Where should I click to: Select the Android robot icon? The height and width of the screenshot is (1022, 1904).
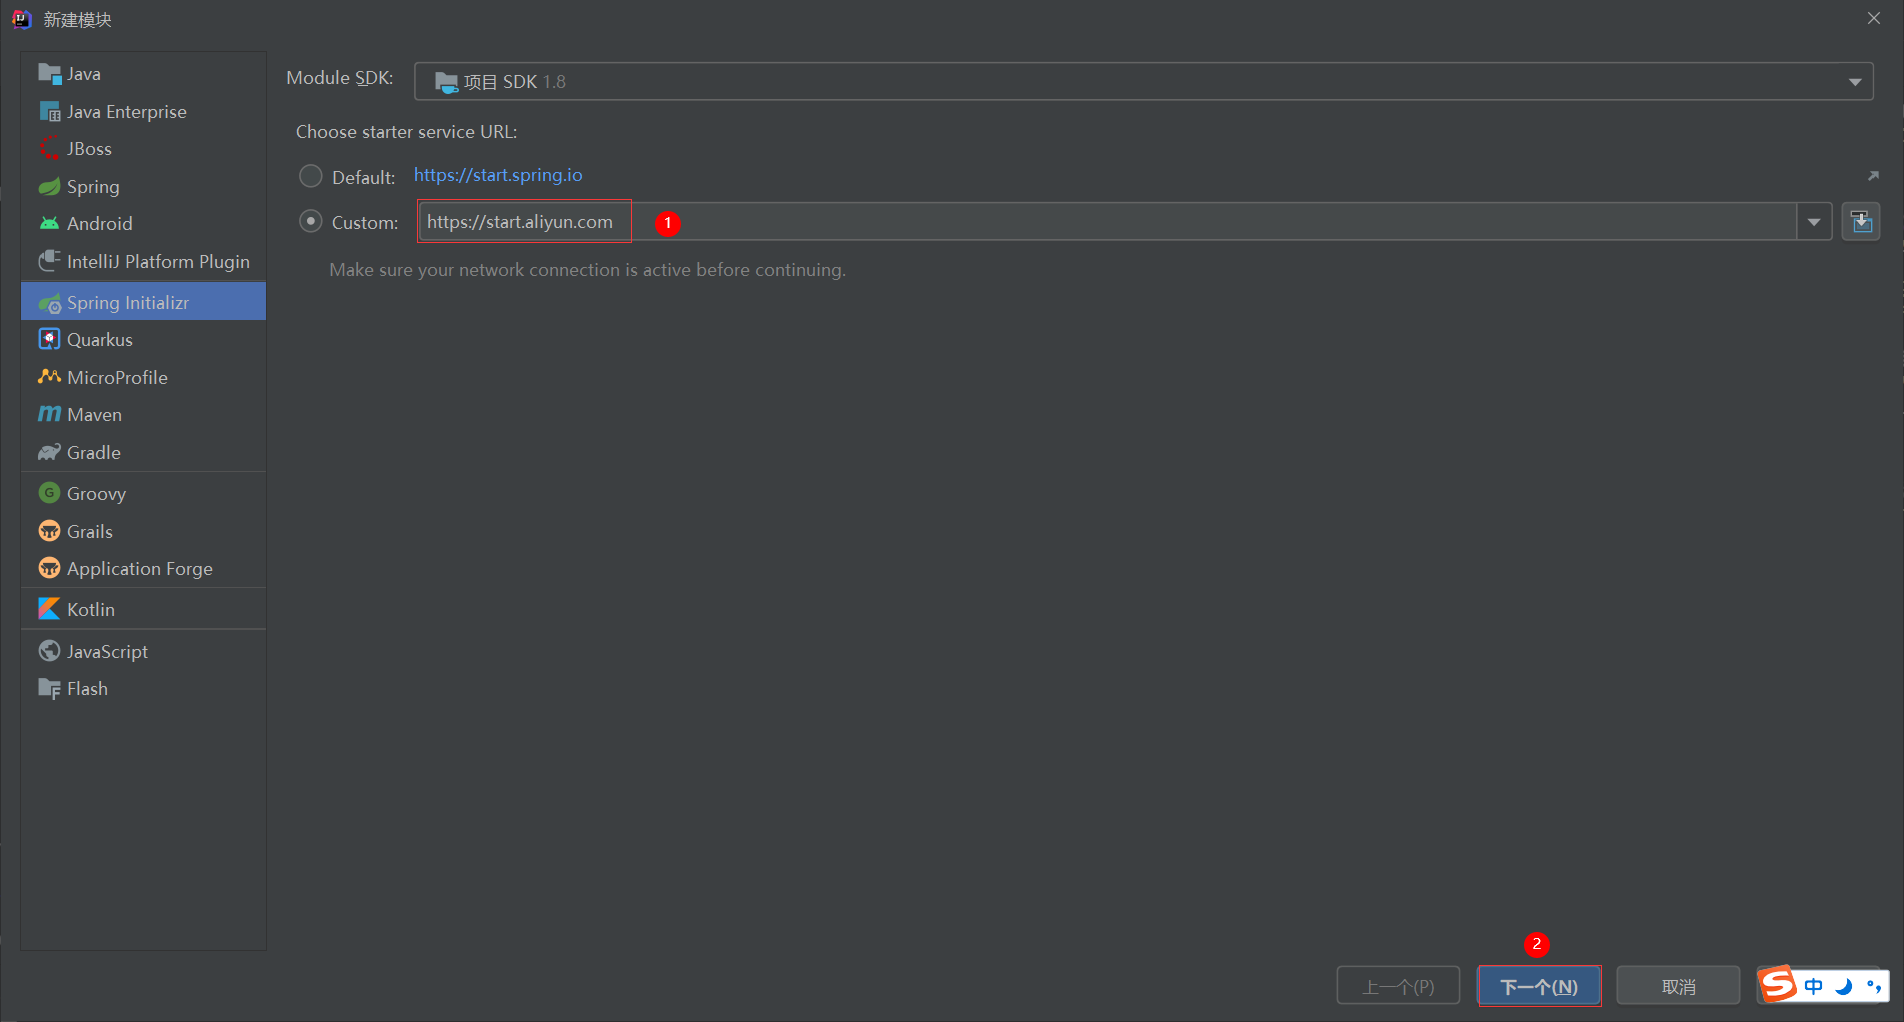[x=49, y=224]
